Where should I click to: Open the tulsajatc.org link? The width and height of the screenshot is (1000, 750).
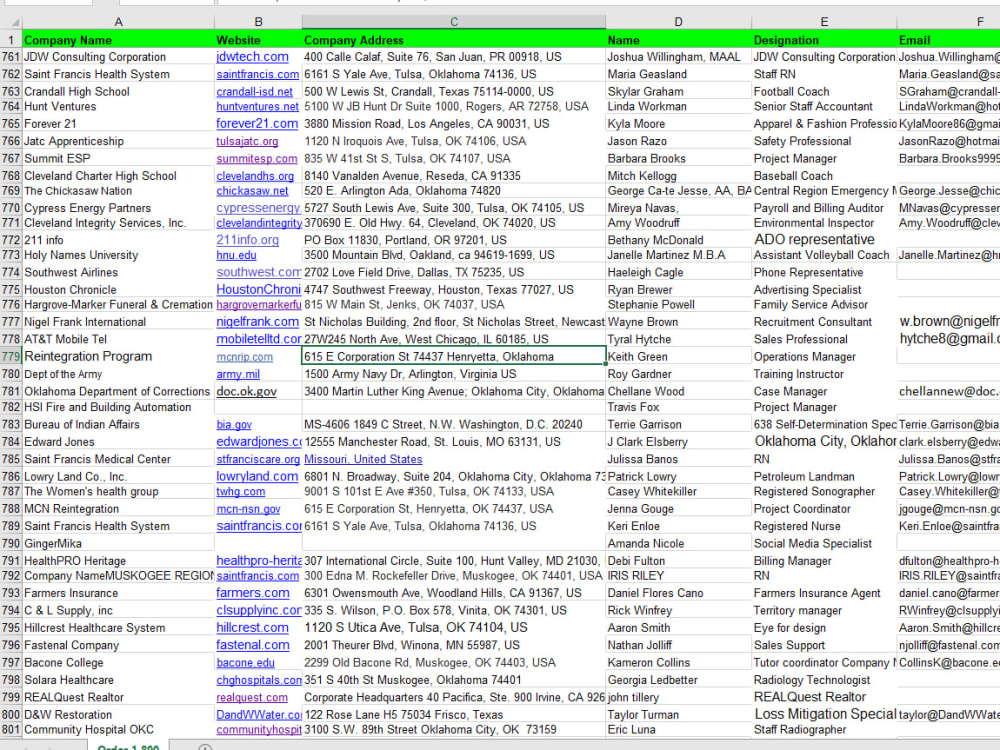coord(247,141)
